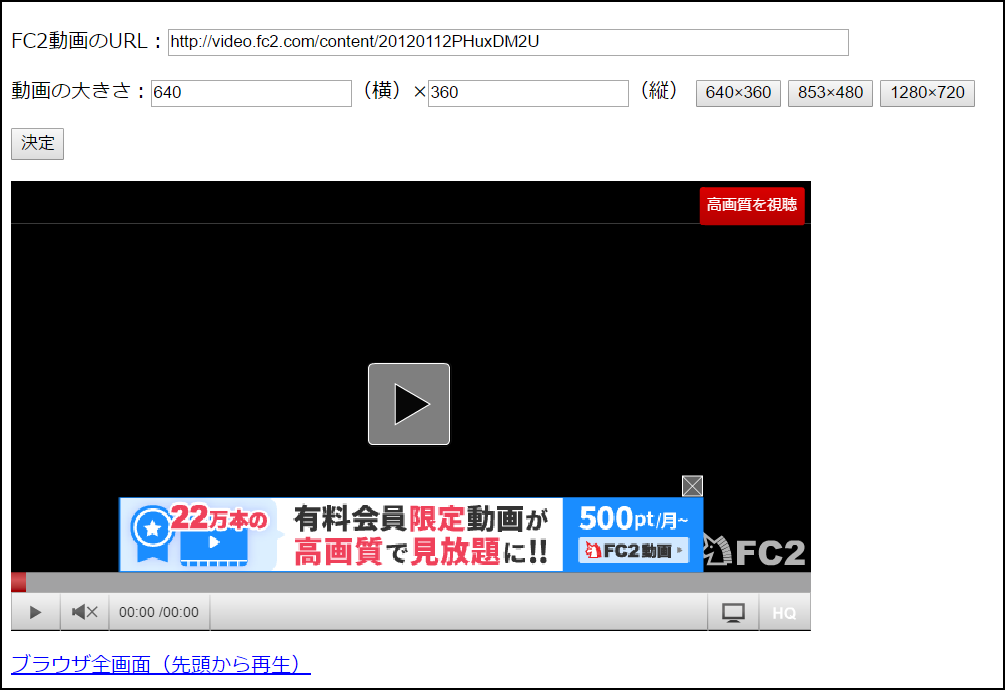This screenshot has width=1005, height=690.
Task: Close the banner ad with X icon
Action: click(x=692, y=486)
